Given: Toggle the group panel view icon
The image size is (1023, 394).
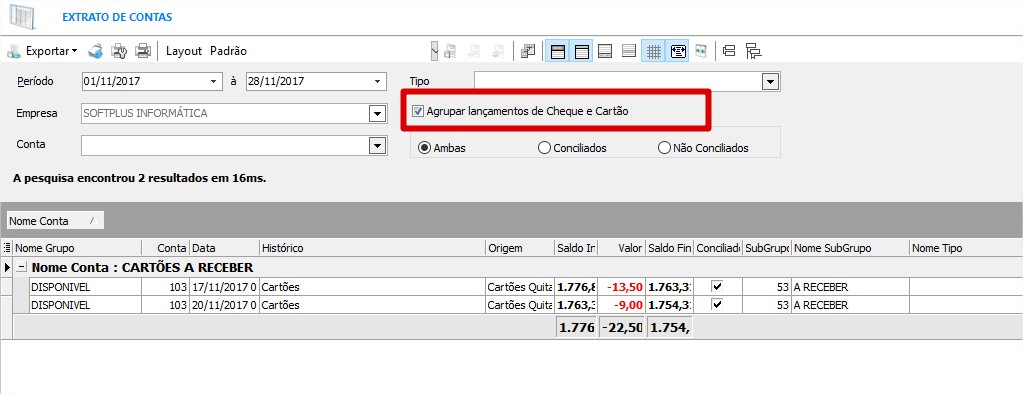Looking at the screenshot, I should coord(558,51).
